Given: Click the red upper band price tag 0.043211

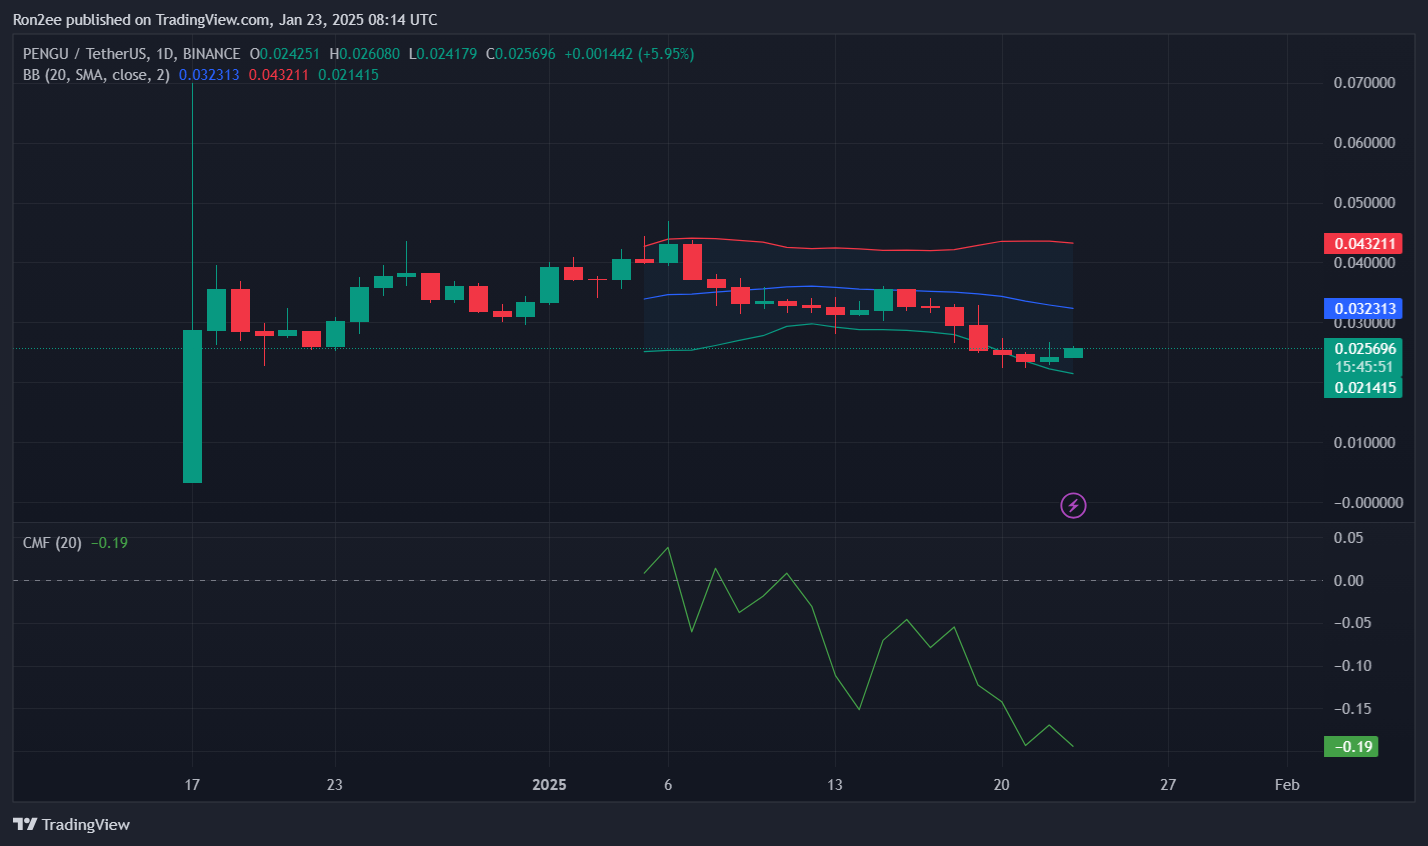Looking at the screenshot, I should pos(1362,244).
